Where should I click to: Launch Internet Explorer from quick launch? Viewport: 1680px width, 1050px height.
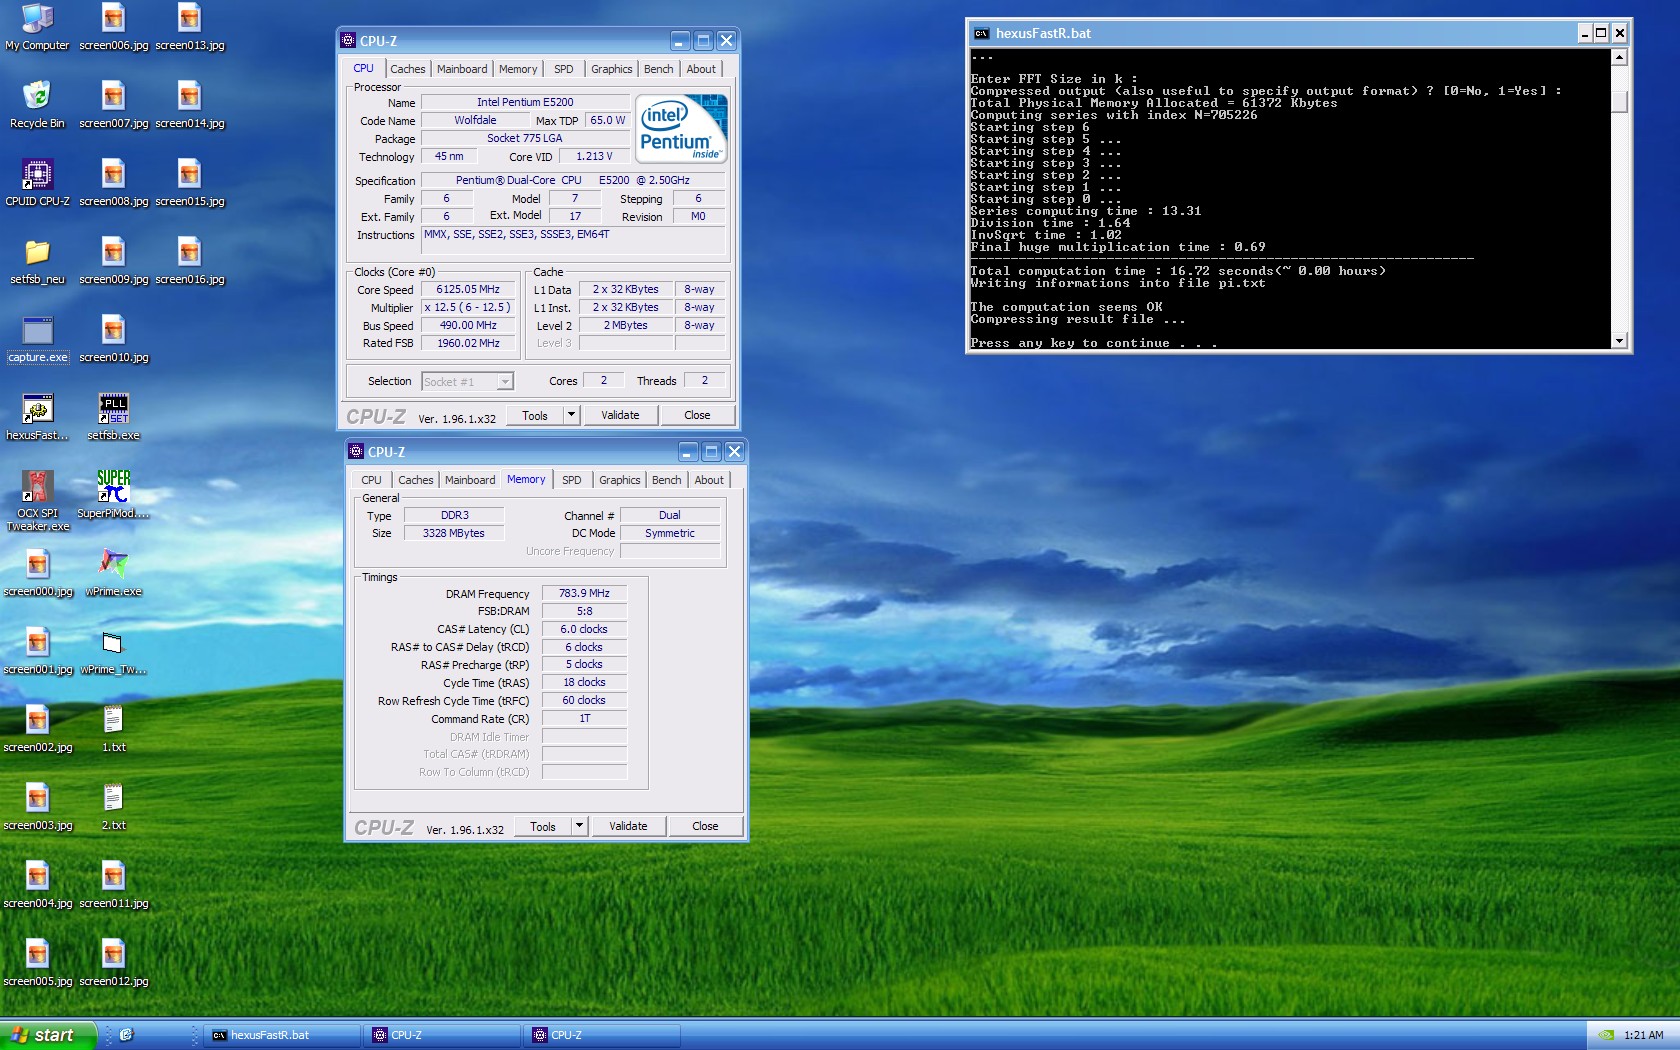coord(126,1035)
